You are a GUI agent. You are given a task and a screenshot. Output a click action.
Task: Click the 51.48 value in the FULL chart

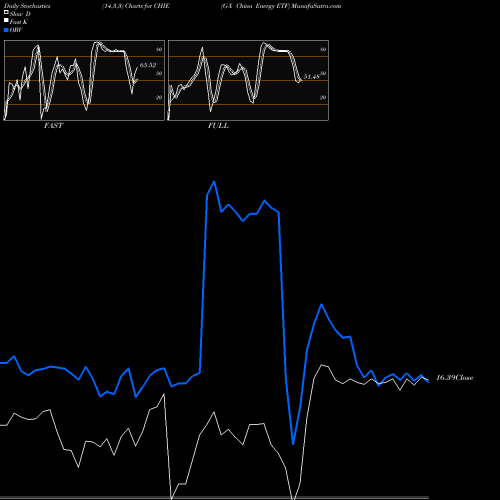point(311,77)
